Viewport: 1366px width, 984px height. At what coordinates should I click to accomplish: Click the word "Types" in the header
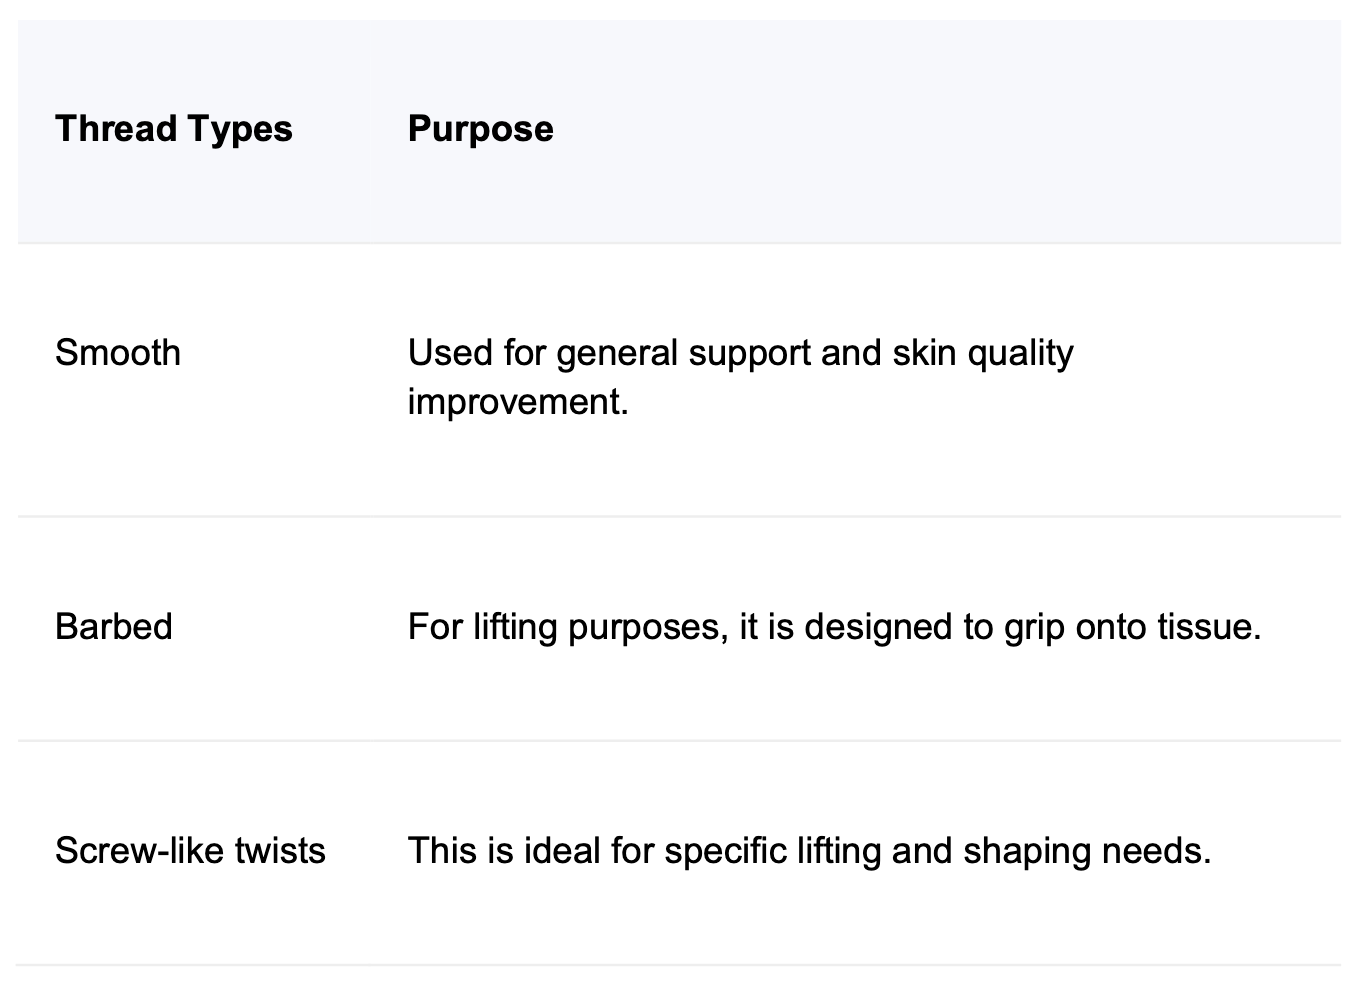(x=246, y=129)
